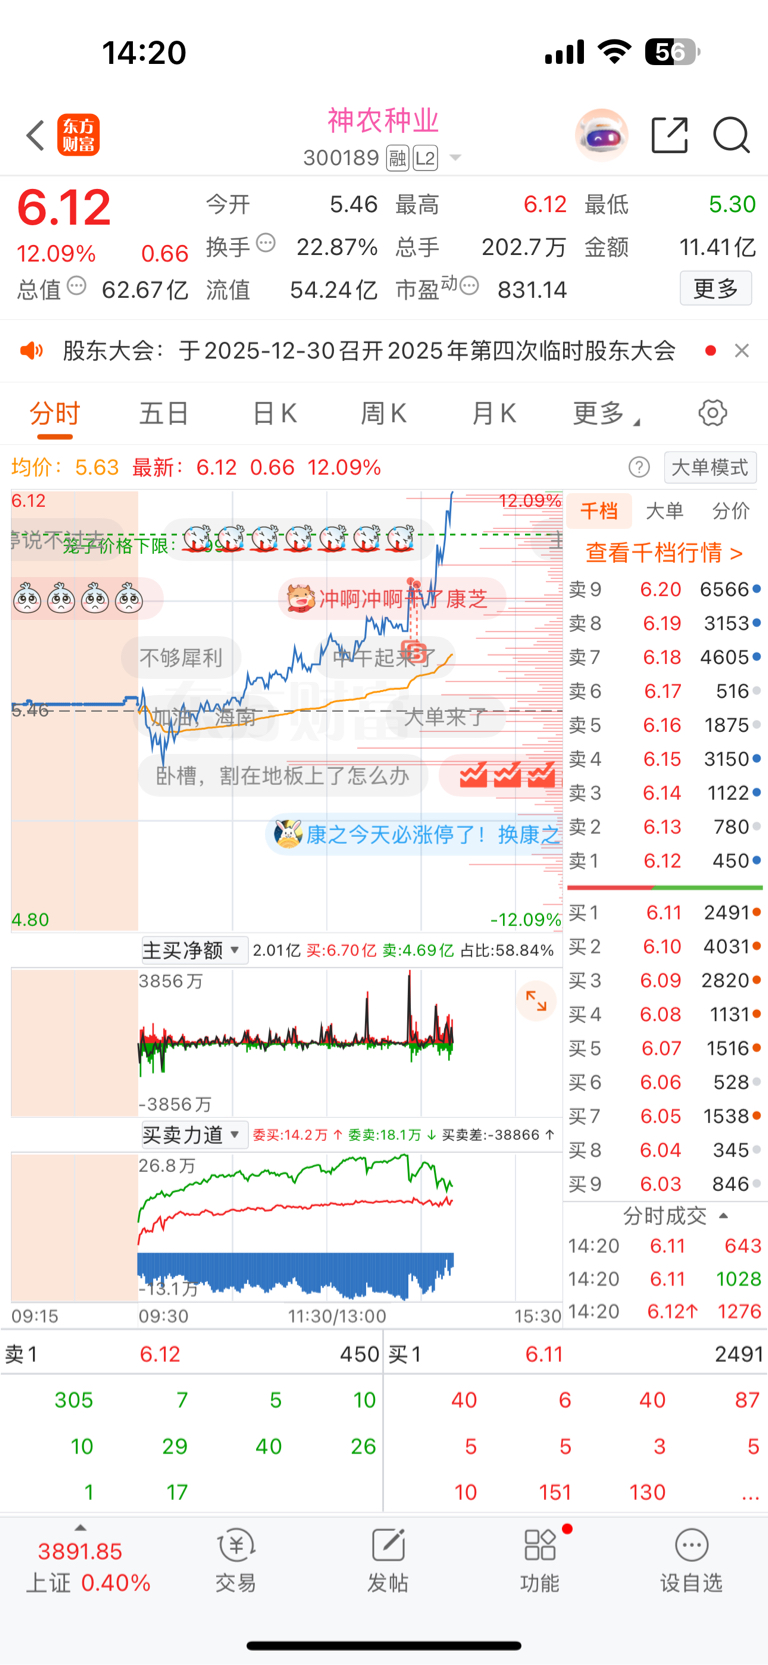Screen dimensions: 768x1665
Task: Switch to 五日 chart tab
Action: tap(164, 414)
